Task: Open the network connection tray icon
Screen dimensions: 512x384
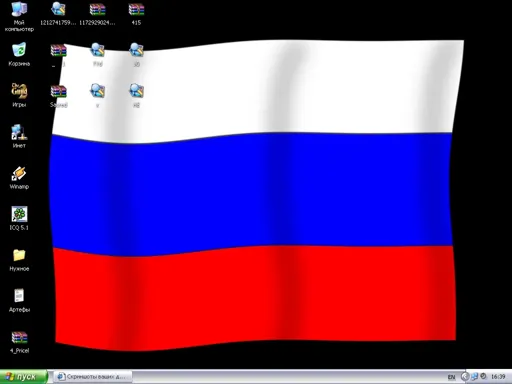Action: coord(474,377)
